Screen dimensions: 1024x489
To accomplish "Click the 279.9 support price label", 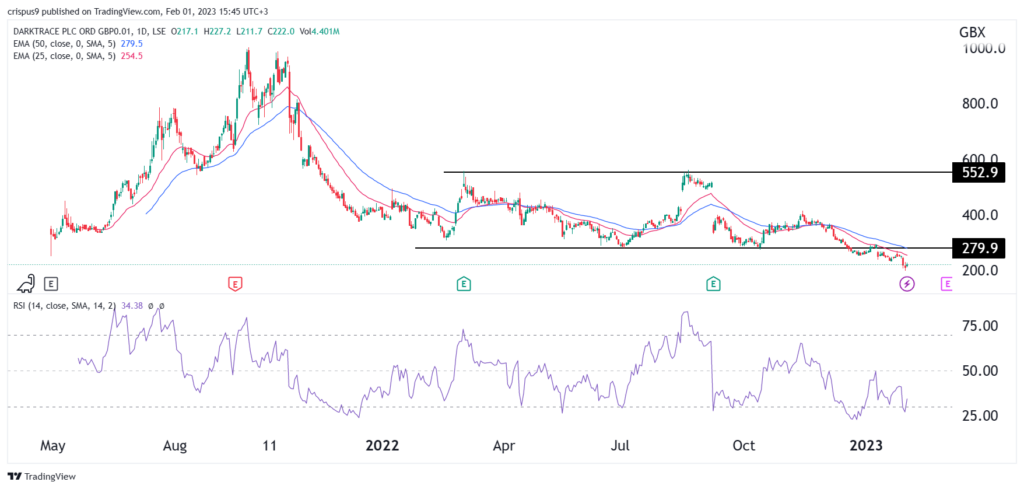I will 979,248.
